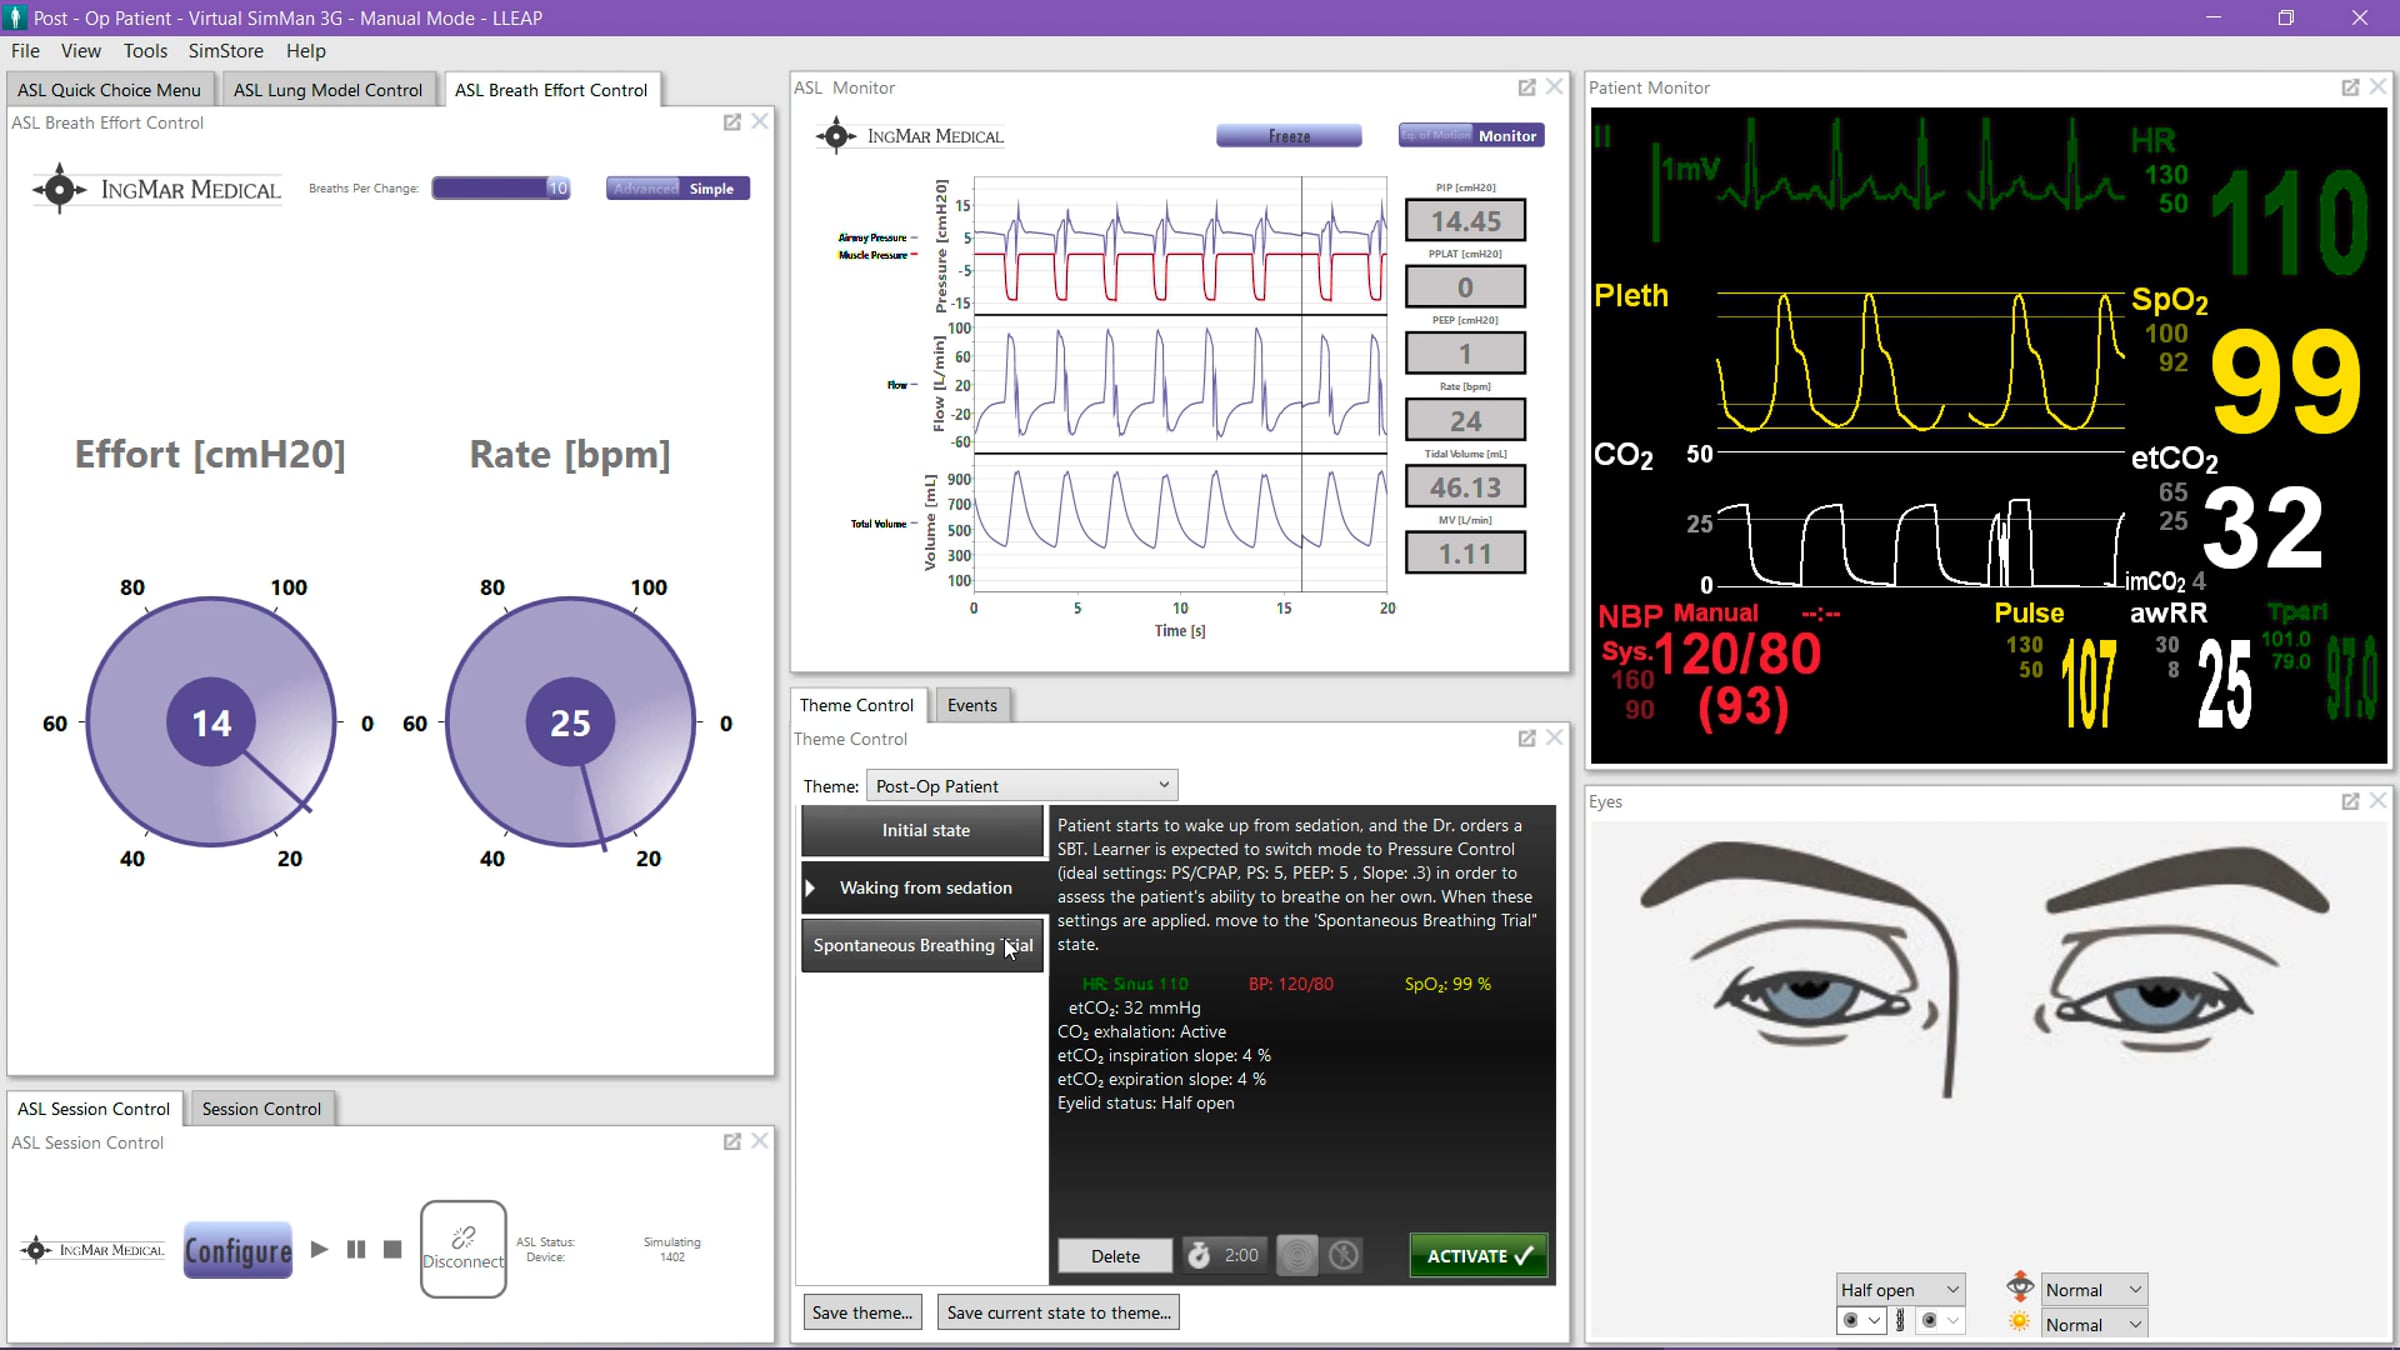Click the crossed-out lightning toggle beside the timer
The height and width of the screenshot is (1350, 2400).
pos(1344,1255)
